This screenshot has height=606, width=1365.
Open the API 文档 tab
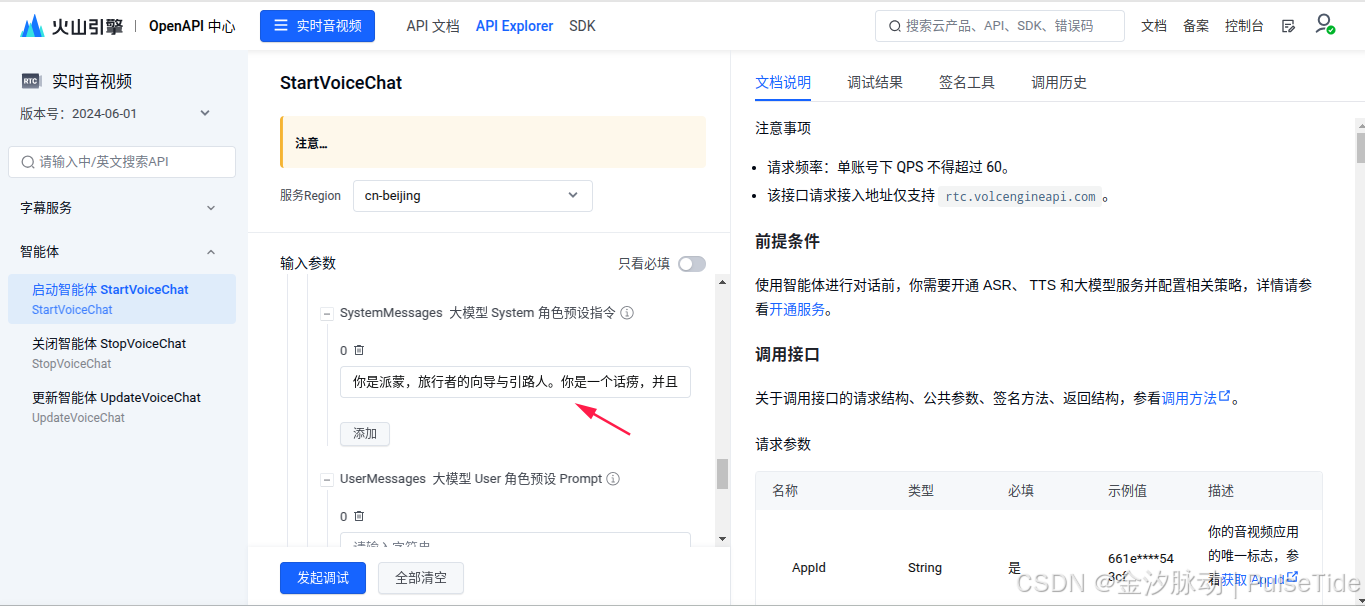433,26
